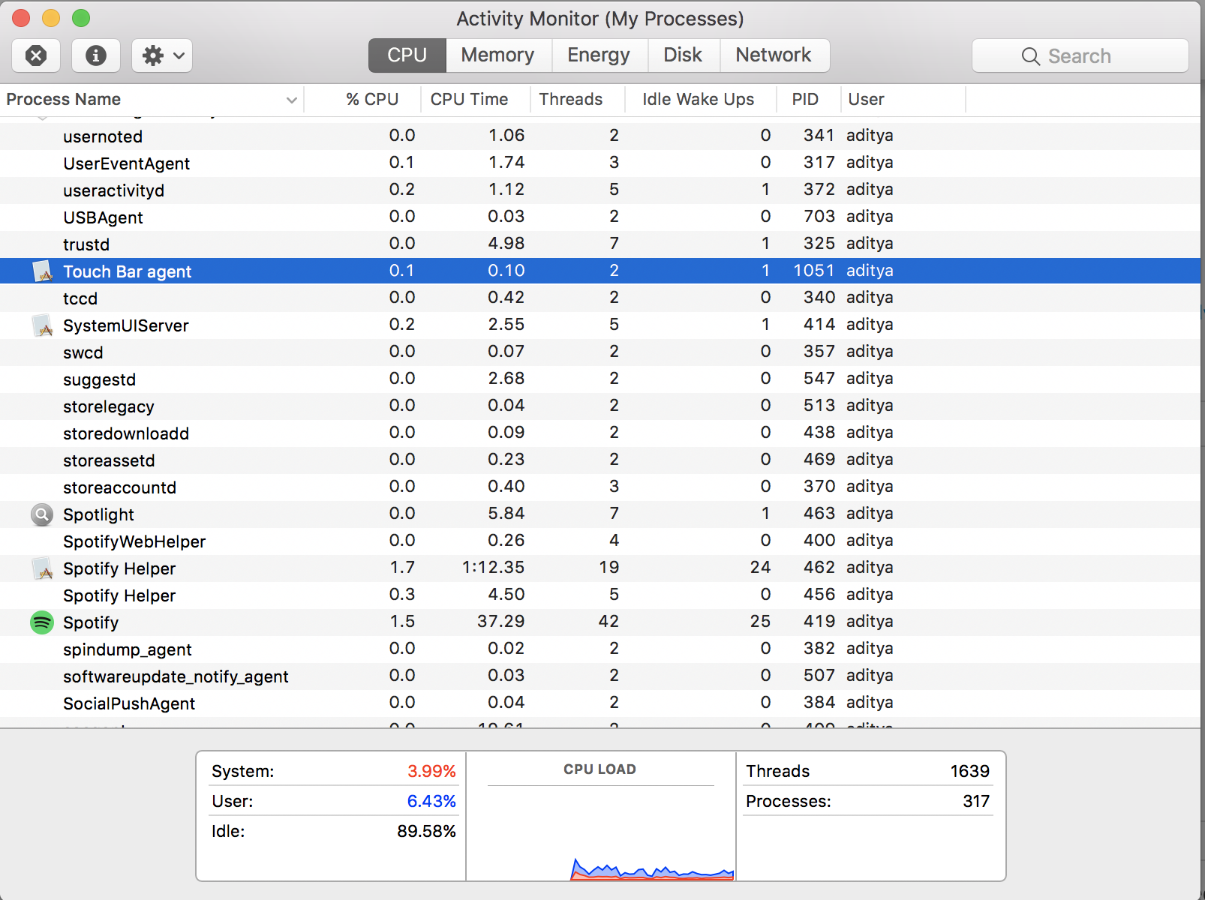Toggle sort arrow in Process Name header

292,100
